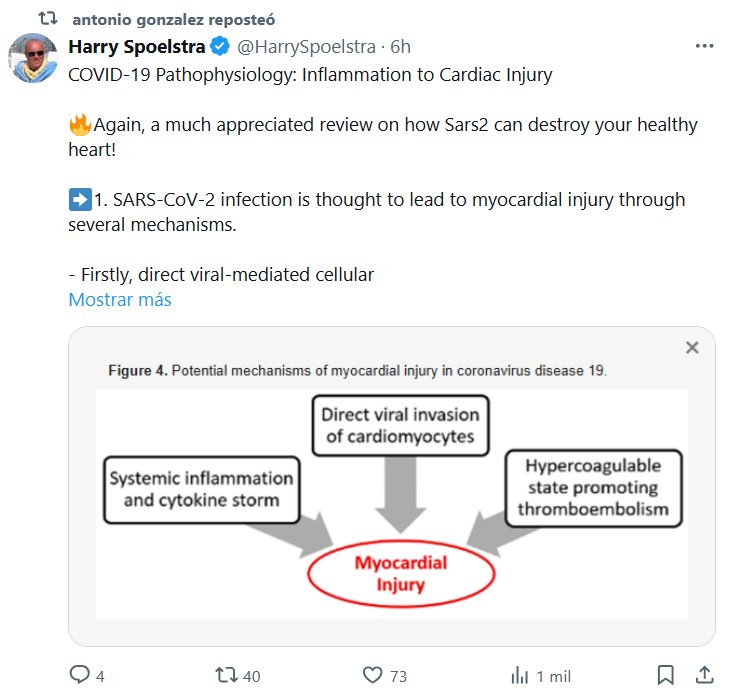The image size is (734, 700).
Task: Open the three-dot more options menu
Action: [704, 47]
